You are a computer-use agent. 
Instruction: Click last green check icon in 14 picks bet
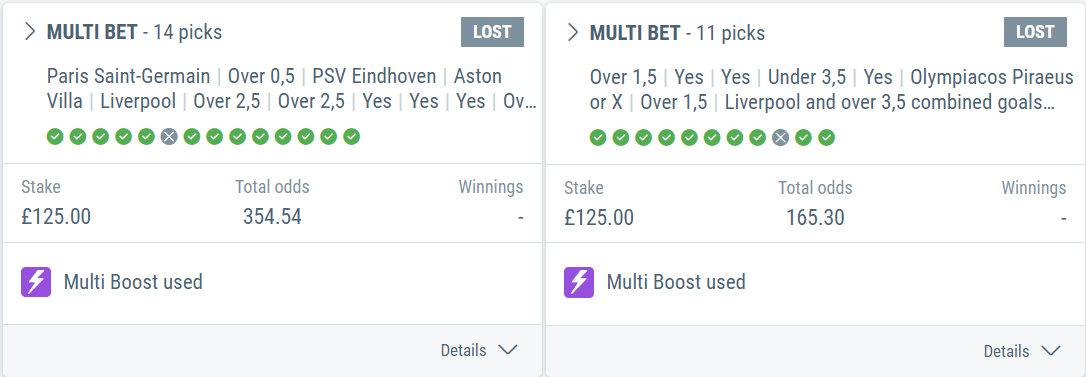[x=352, y=137]
